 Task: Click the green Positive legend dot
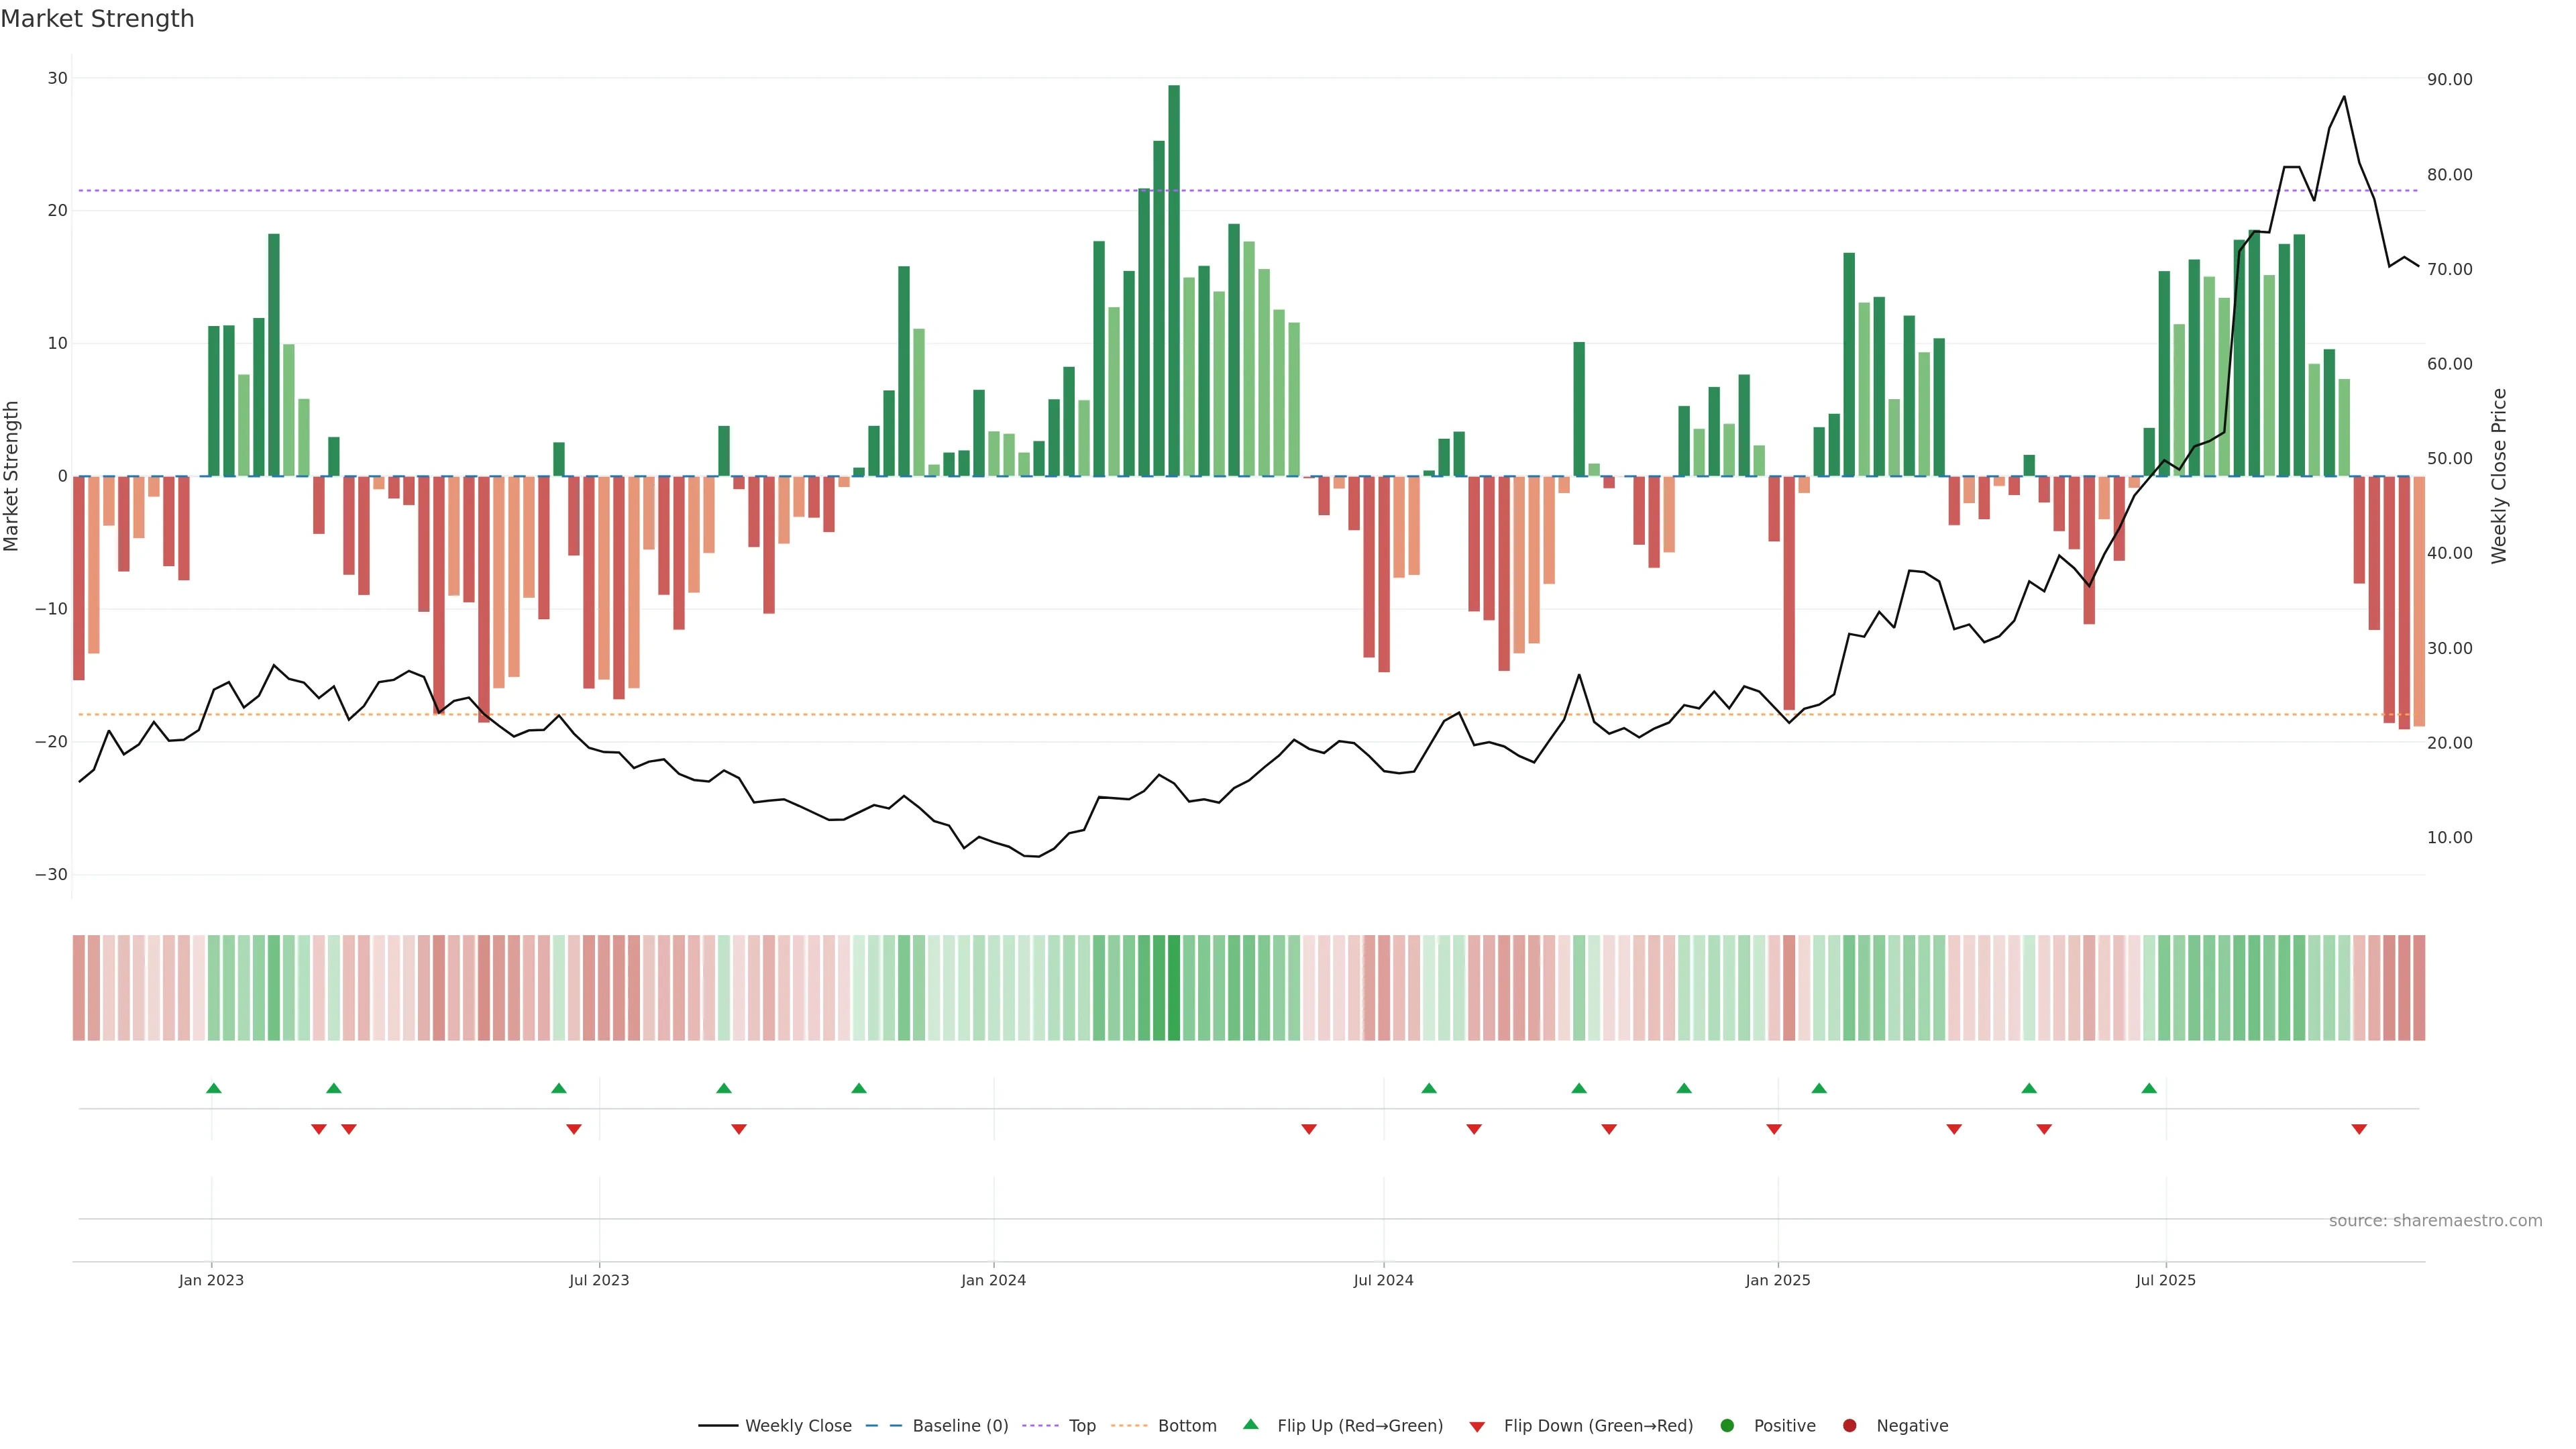[x=1727, y=1426]
